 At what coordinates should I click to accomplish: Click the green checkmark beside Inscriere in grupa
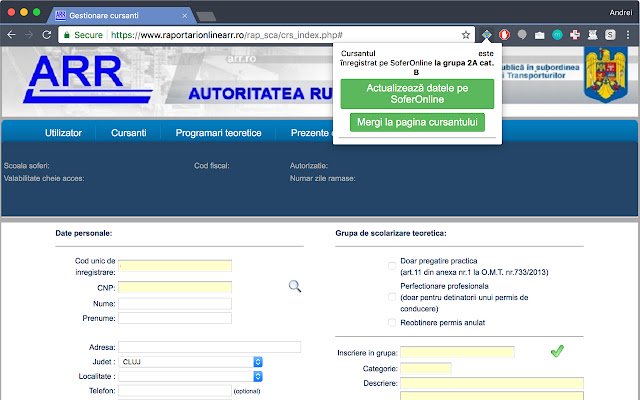click(557, 351)
